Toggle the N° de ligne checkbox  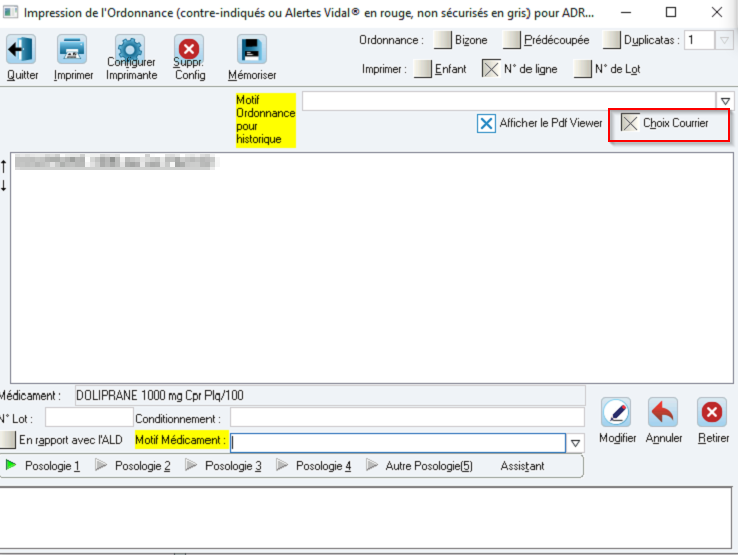[491, 69]
